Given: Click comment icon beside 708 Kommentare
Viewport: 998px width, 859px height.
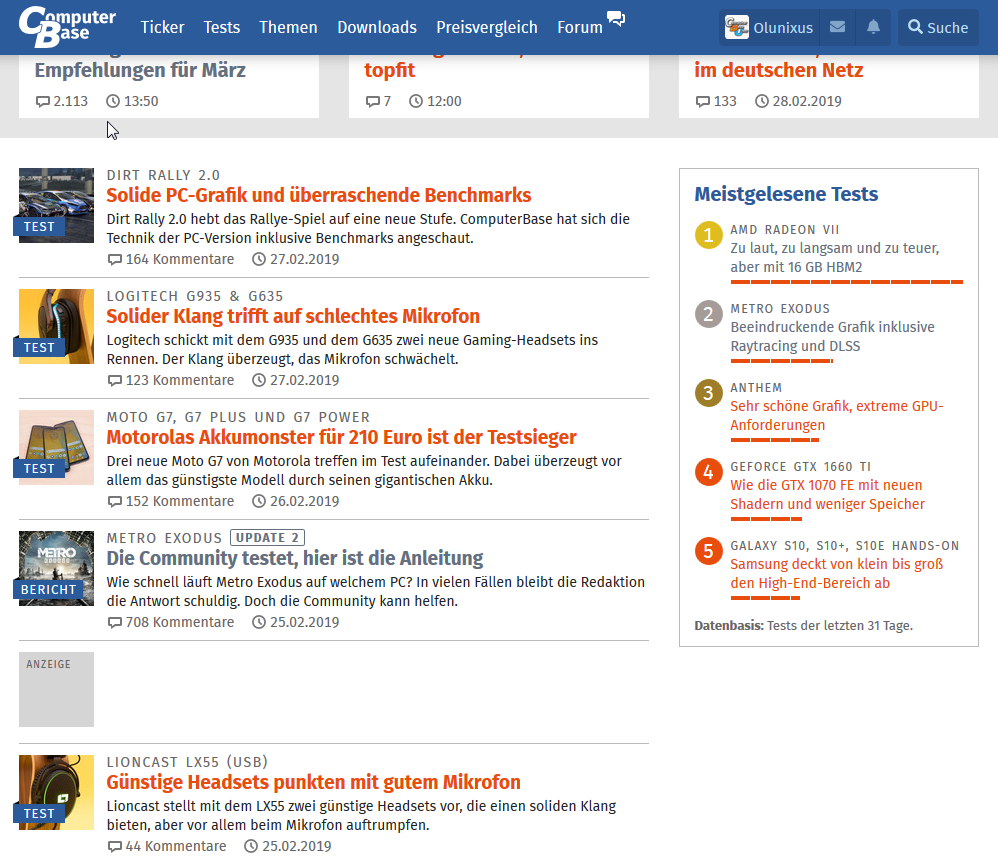Looking at the screenshot, I should 115,622.
